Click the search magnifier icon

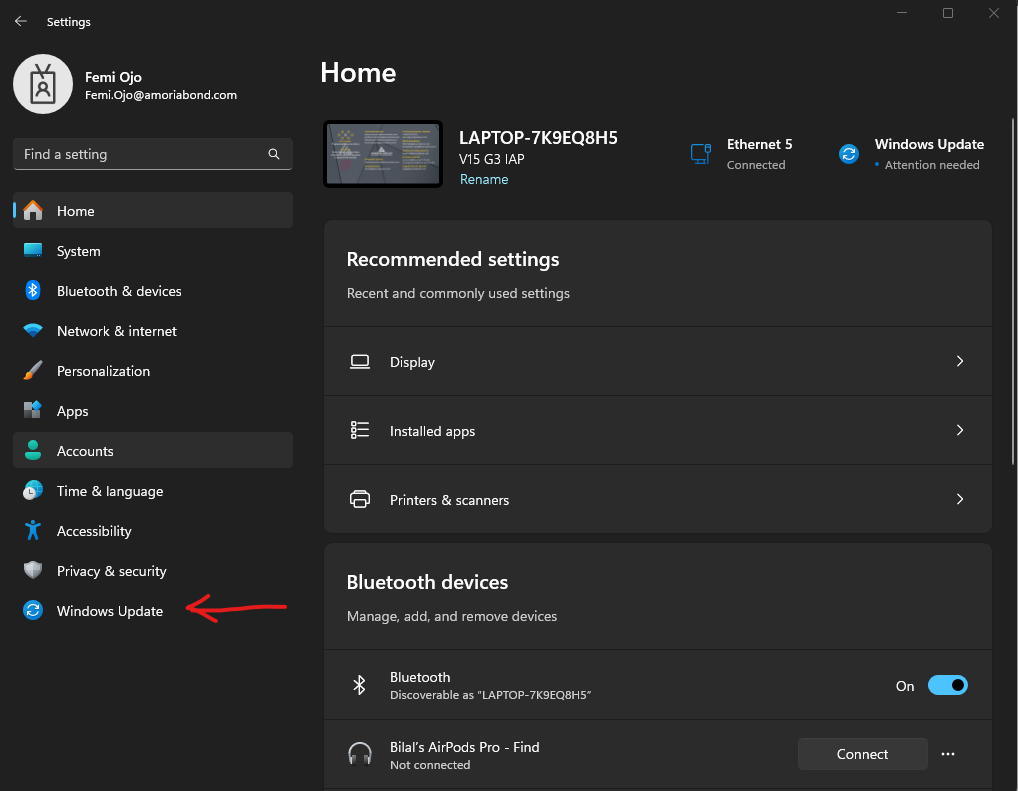click(x=274, y=154)
